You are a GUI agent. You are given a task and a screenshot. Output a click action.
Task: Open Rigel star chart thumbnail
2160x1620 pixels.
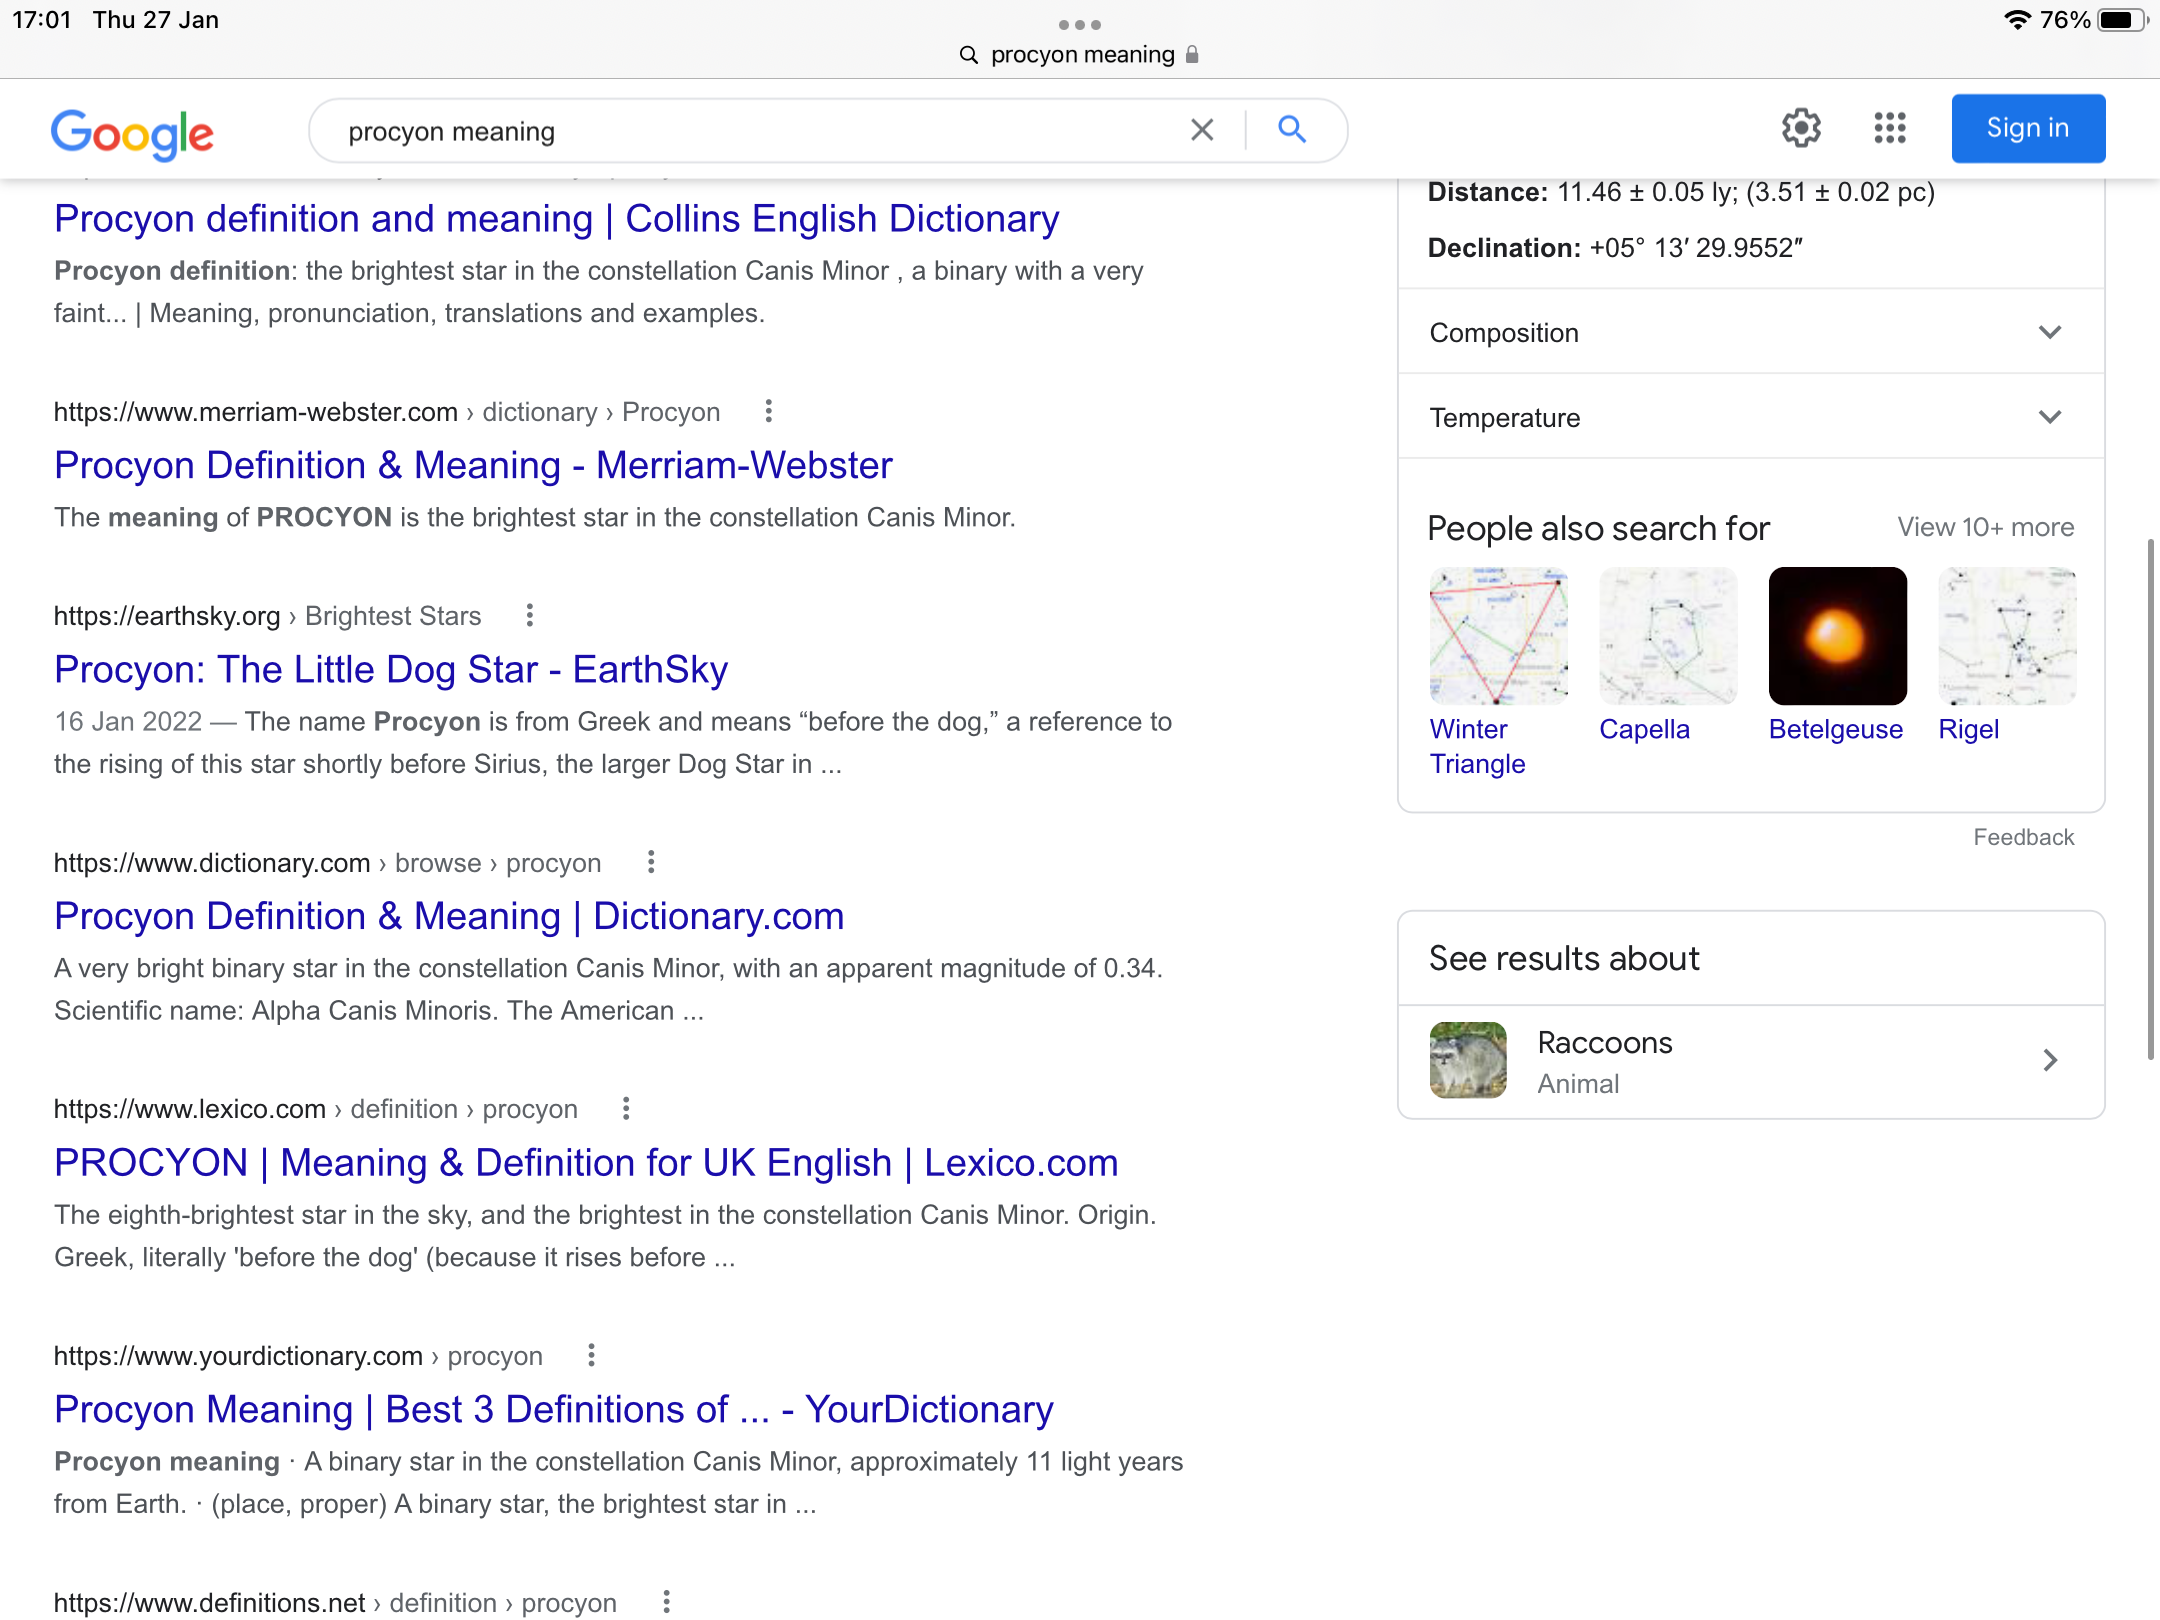pyautogui.click(x=2007, y=636)
